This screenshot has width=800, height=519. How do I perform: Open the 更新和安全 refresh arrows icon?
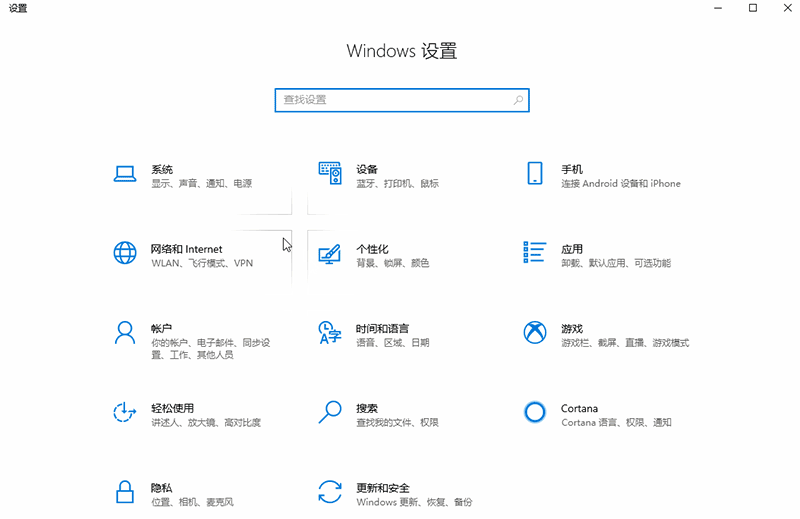click(x=330, y=492)
